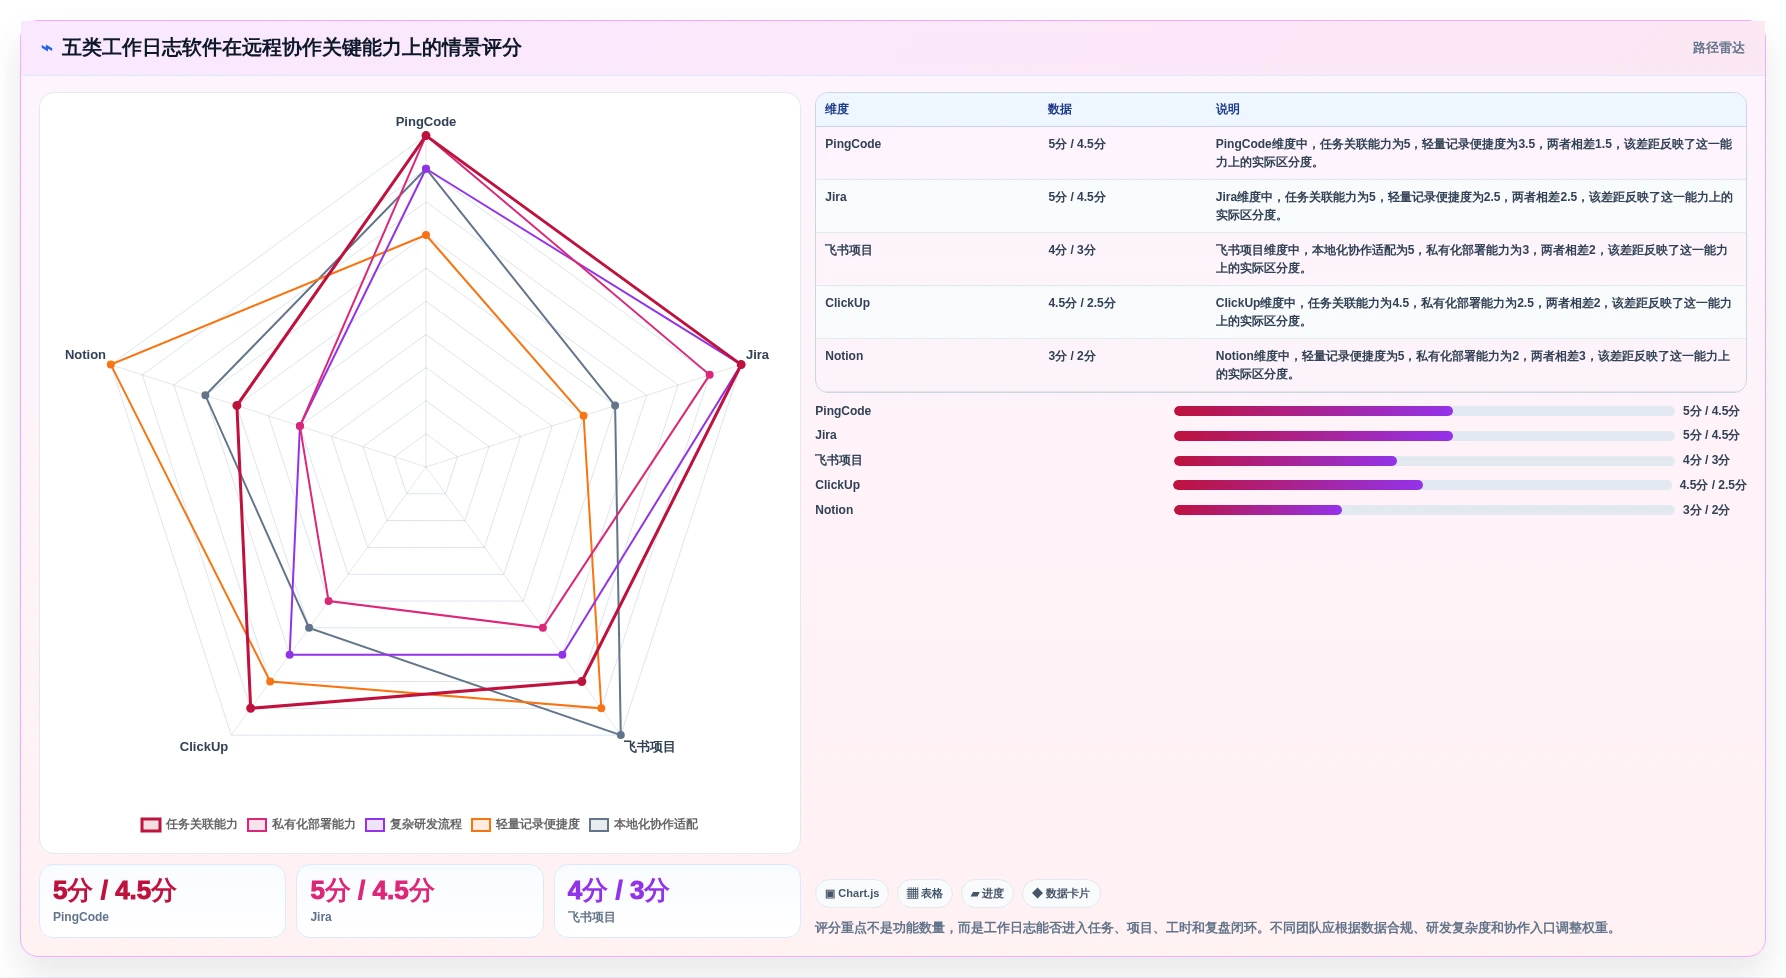
Task: Click the 维度 column header
Action: 837,110
